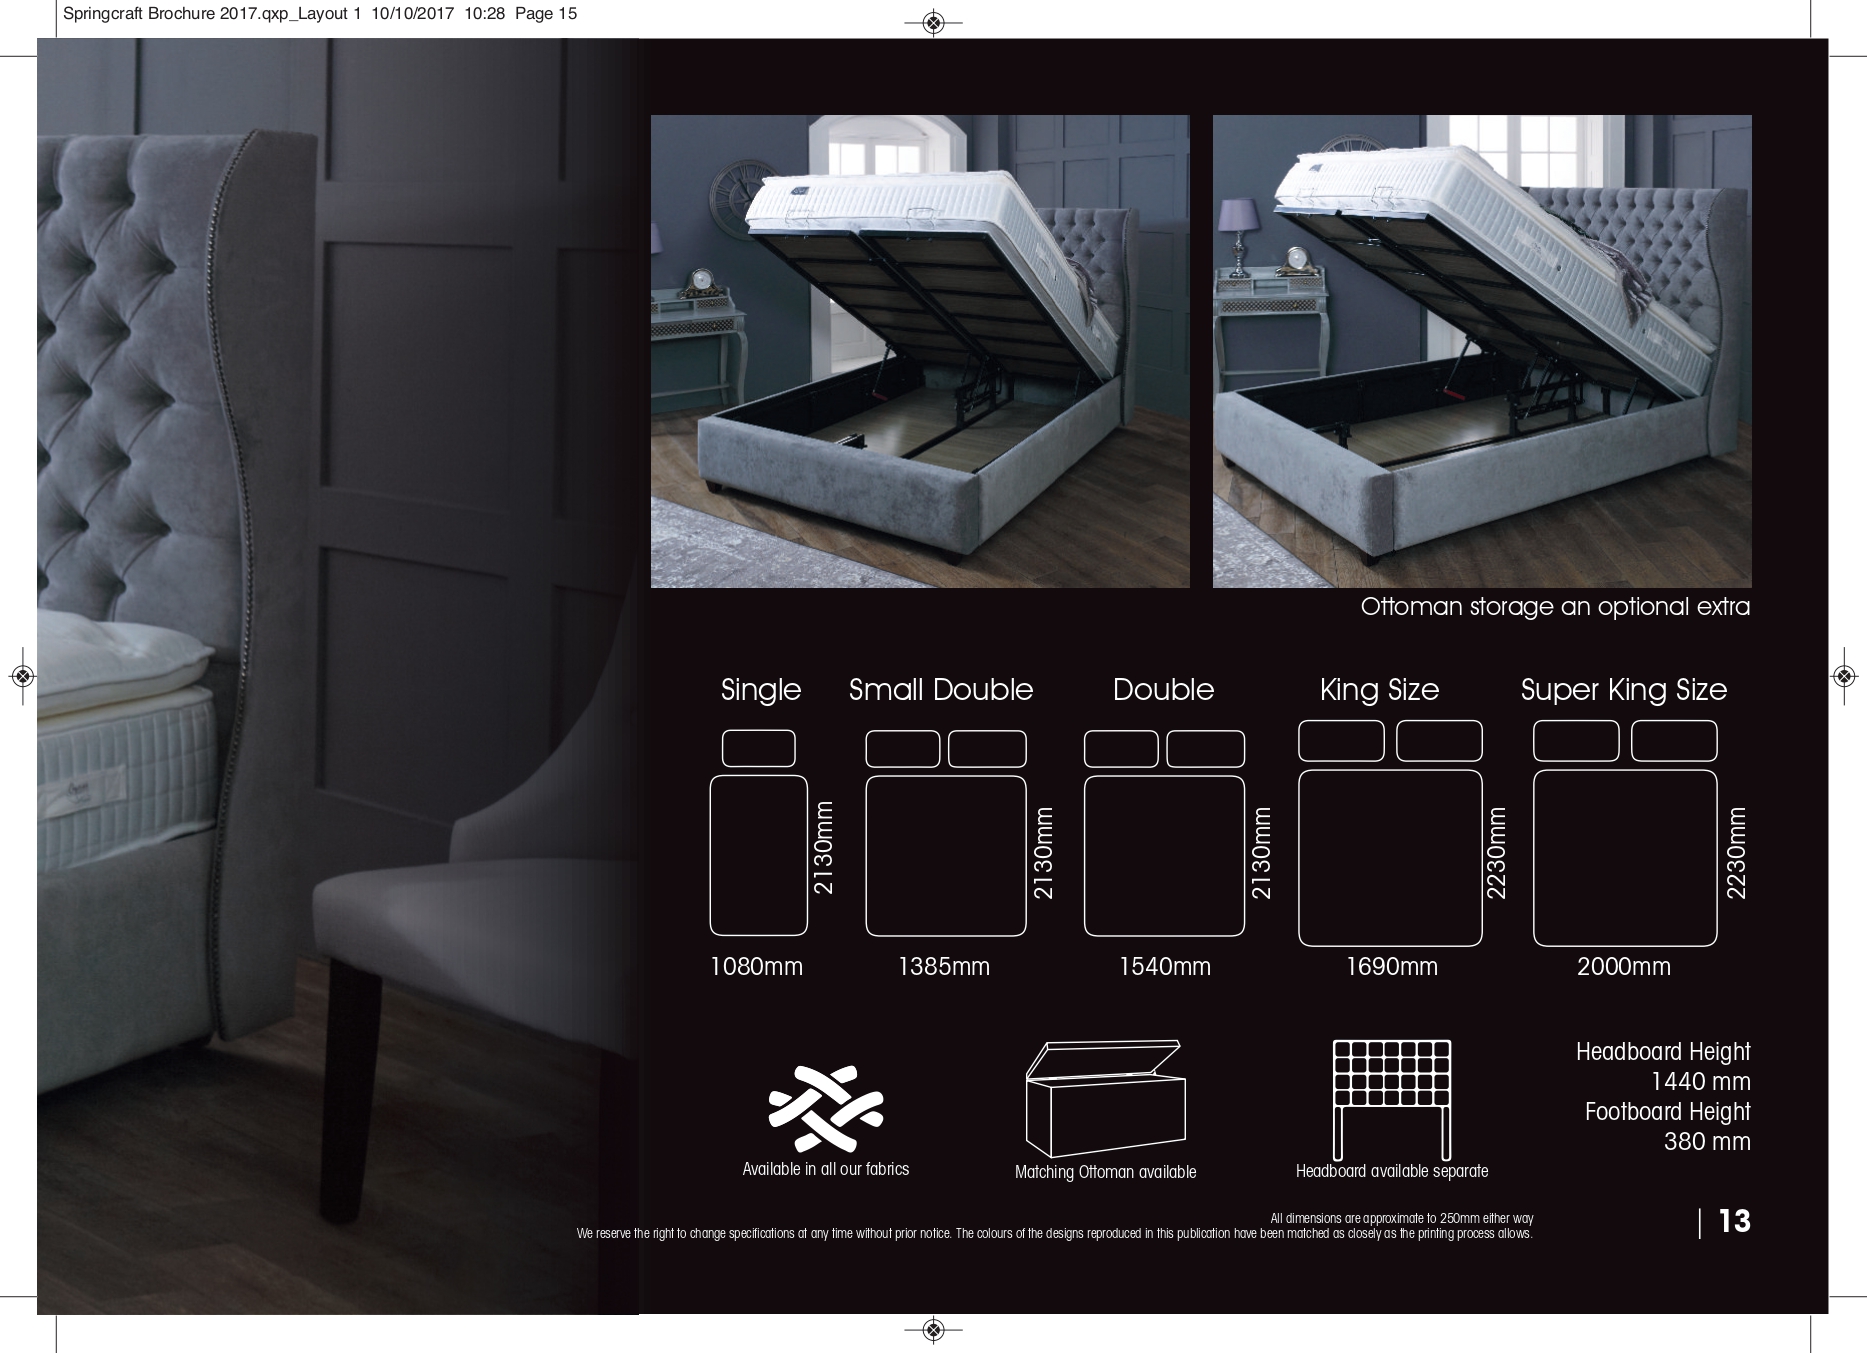Click the top center registration mark
This screenshot has height=1353, width=1867.
[933, 22]
